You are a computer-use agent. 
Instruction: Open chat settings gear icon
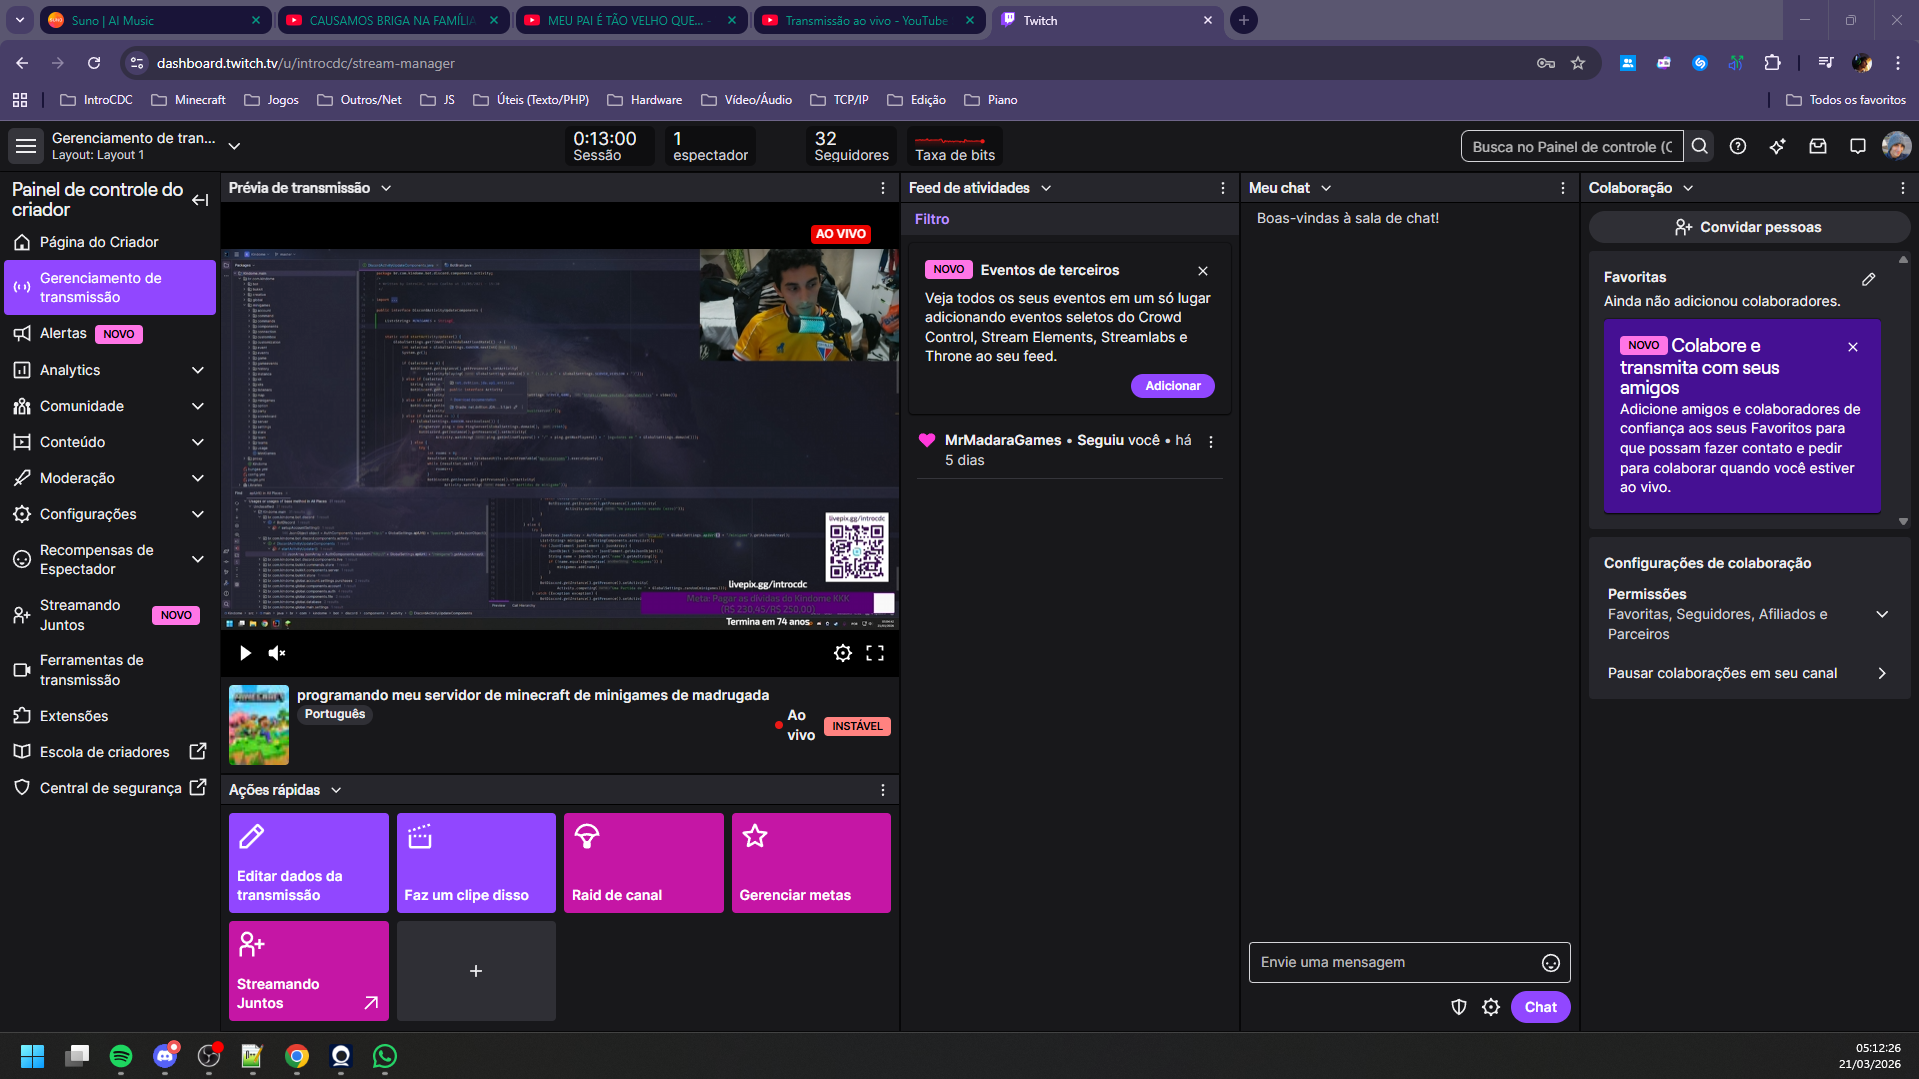pyautogui.click(x=1491, y=1007)
